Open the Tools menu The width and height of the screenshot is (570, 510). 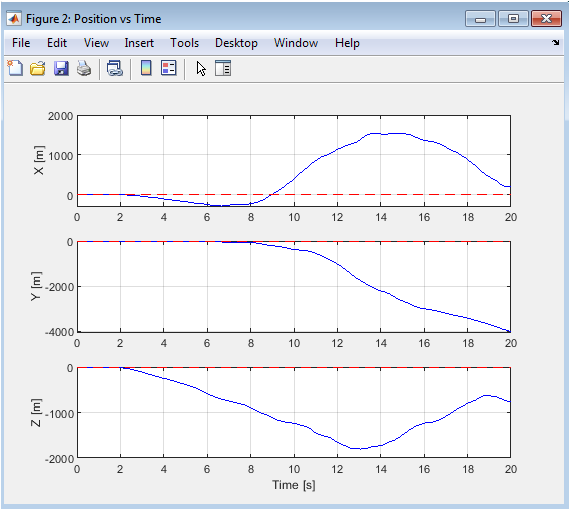point(185,43)
